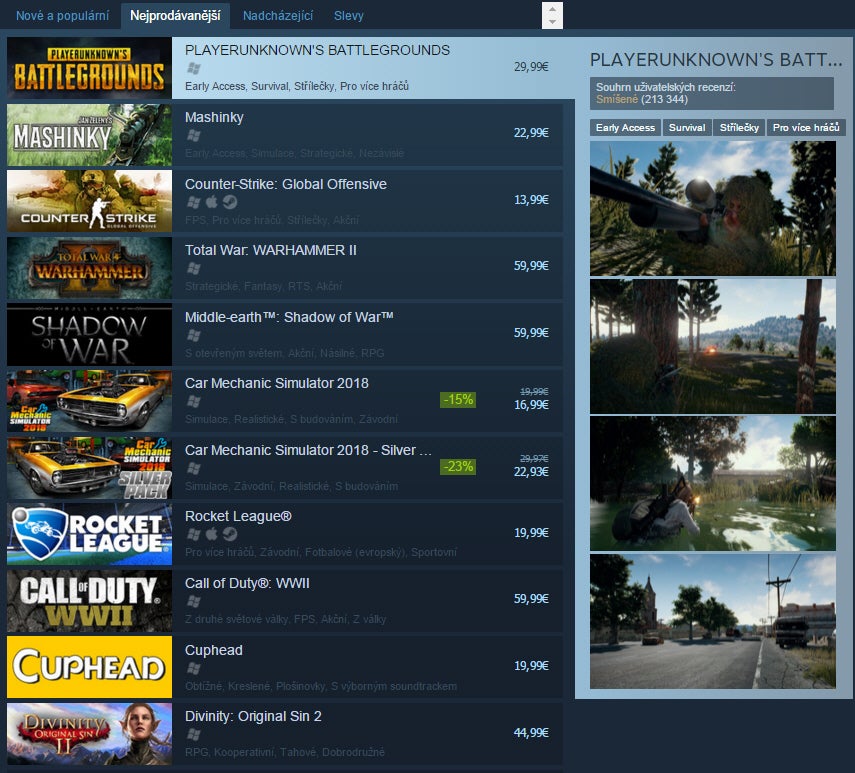855x773 pixels.
Task: Click the Windows icon under Car Mechanic Silver pack
Action: pyautogui.click(x=194, y=468)
